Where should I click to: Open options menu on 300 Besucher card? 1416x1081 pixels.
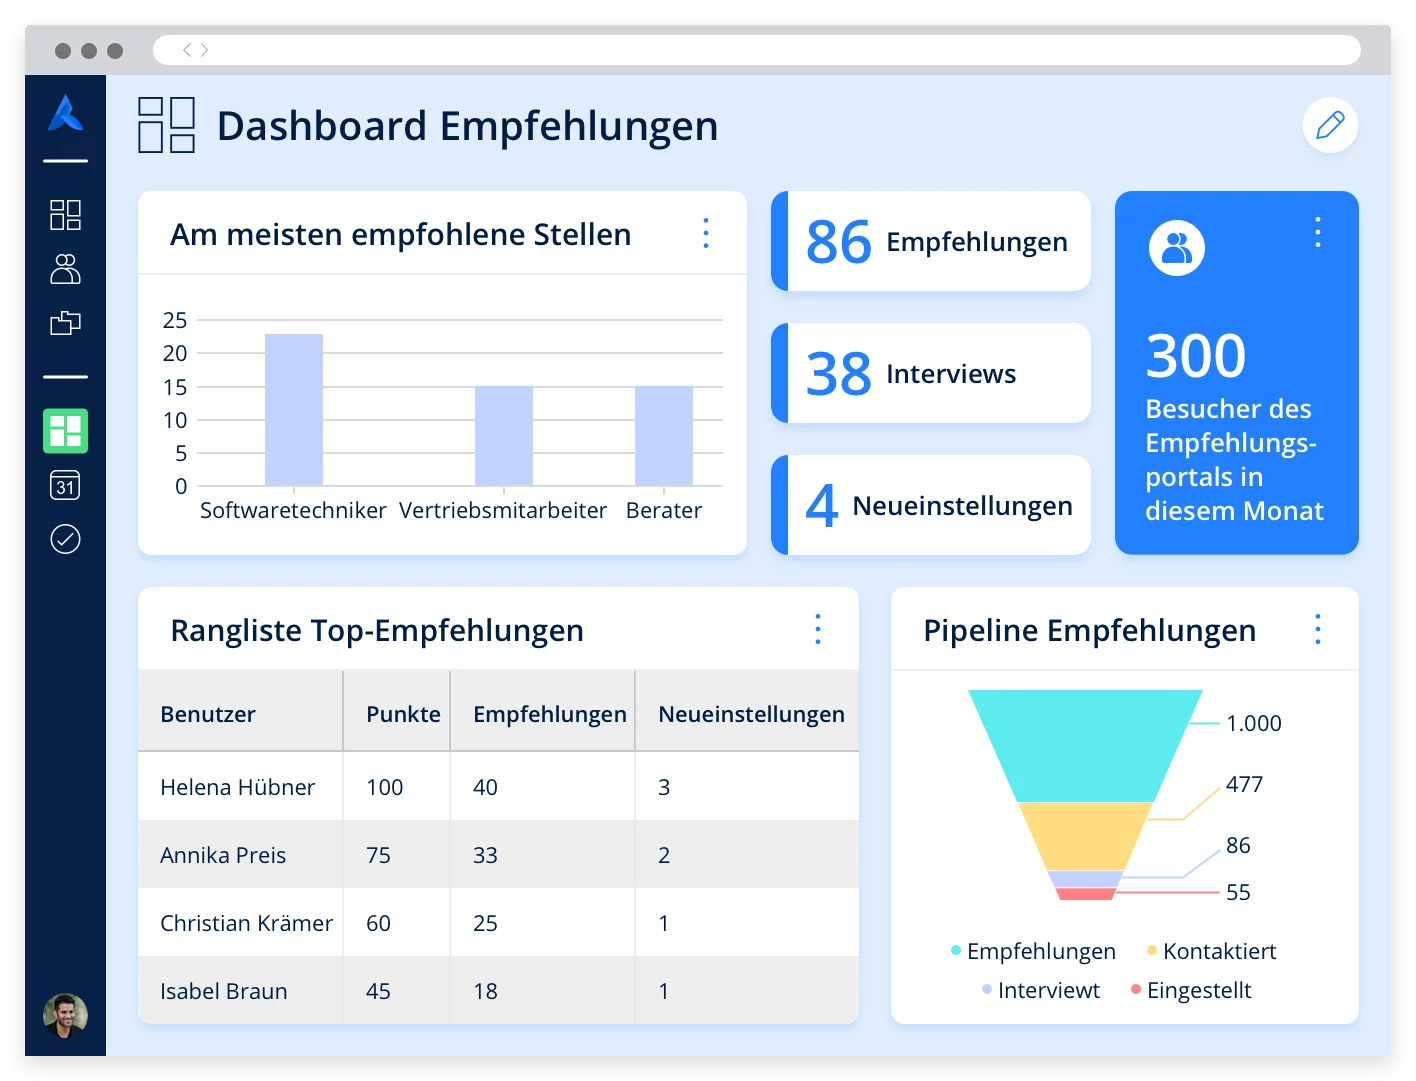[1318, 232]
